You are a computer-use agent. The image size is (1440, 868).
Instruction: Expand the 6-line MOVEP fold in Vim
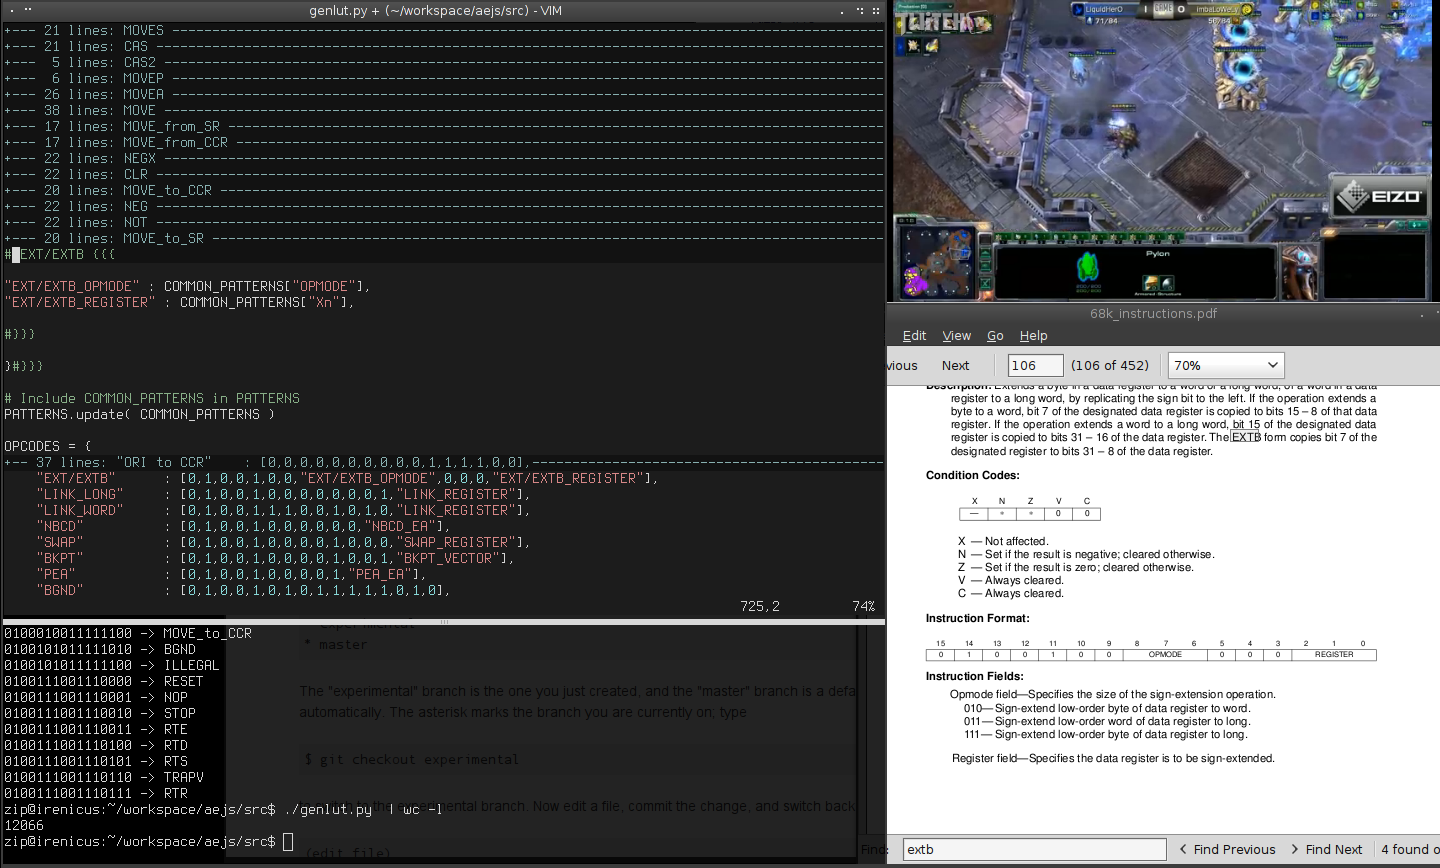pos(443,78)
